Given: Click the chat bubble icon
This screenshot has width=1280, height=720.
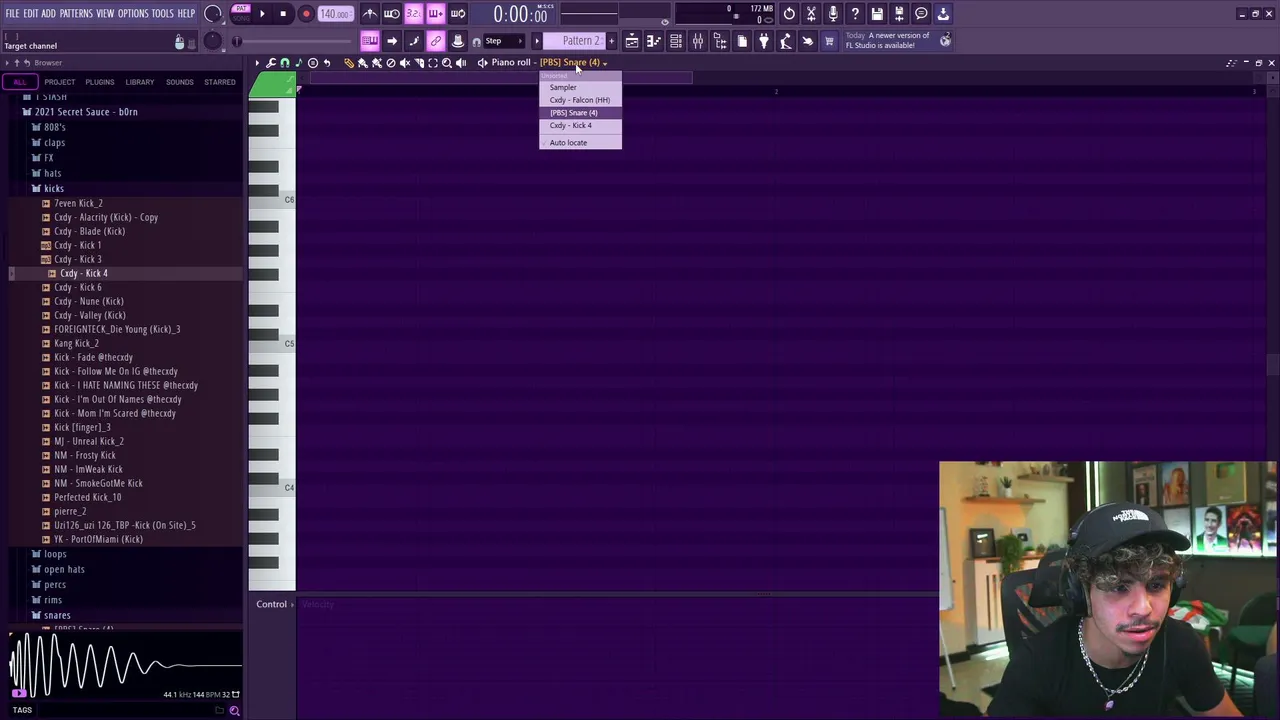Looking at the screenshot, I should pyautogui.click(x=921, y=14).
